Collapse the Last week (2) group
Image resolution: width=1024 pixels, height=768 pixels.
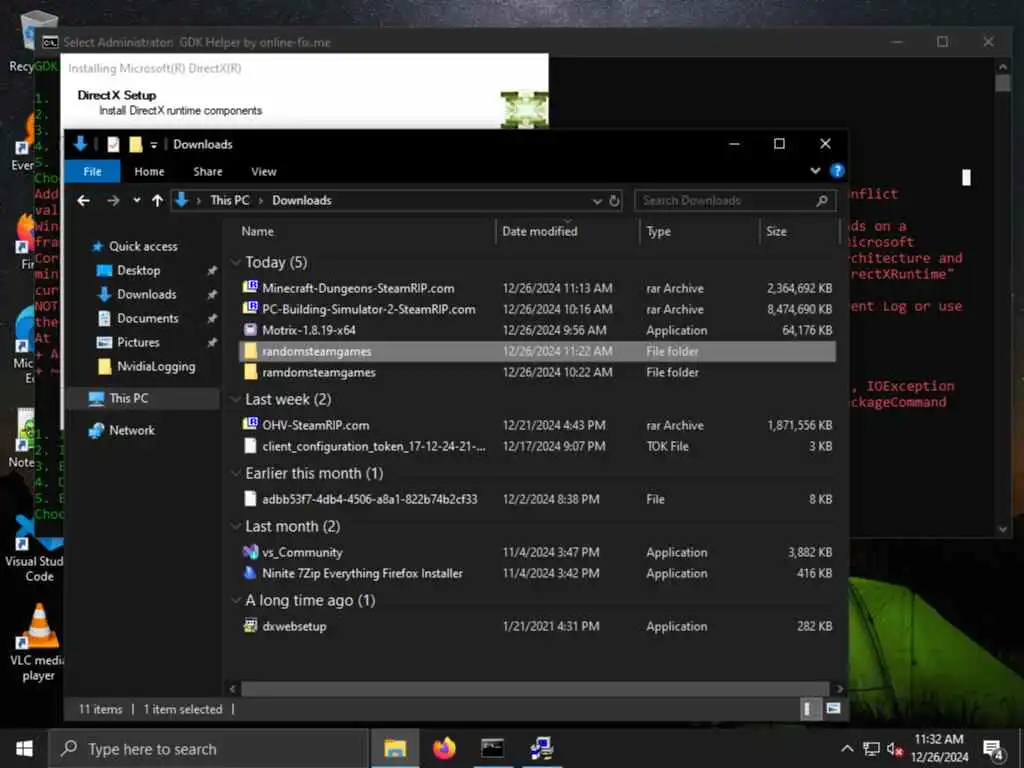click(x=235, y=399)
